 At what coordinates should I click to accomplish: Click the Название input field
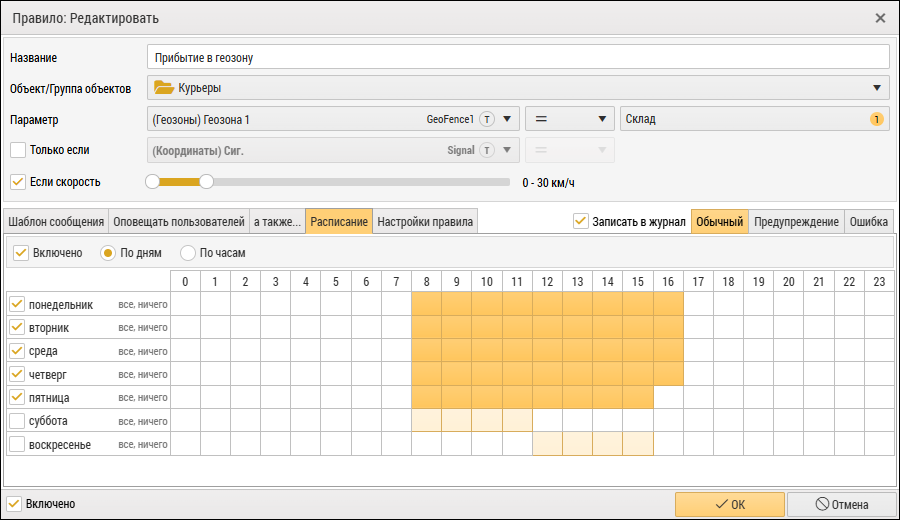point(518,57)
